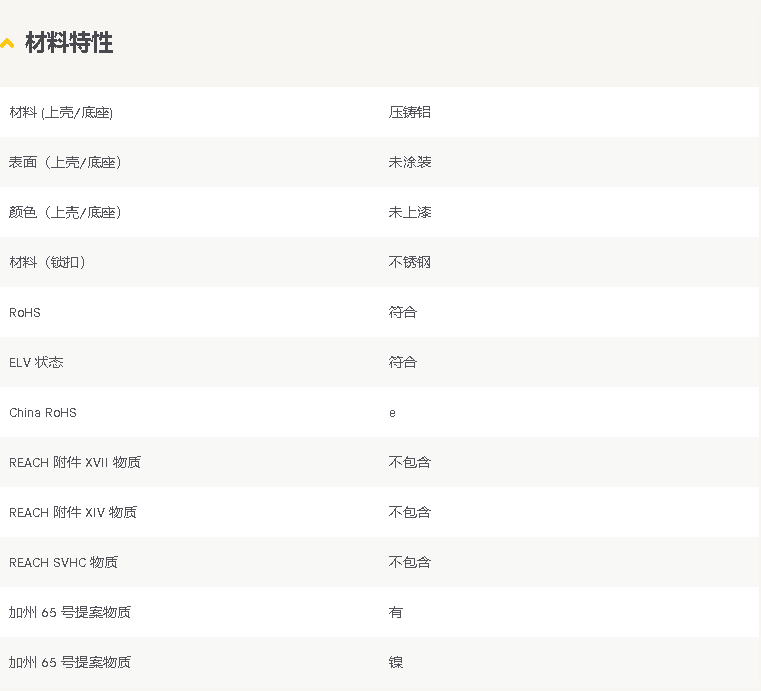Select the REACH 附件 XVII 物质 label
The image size is (761, 691).
point(75,462)
